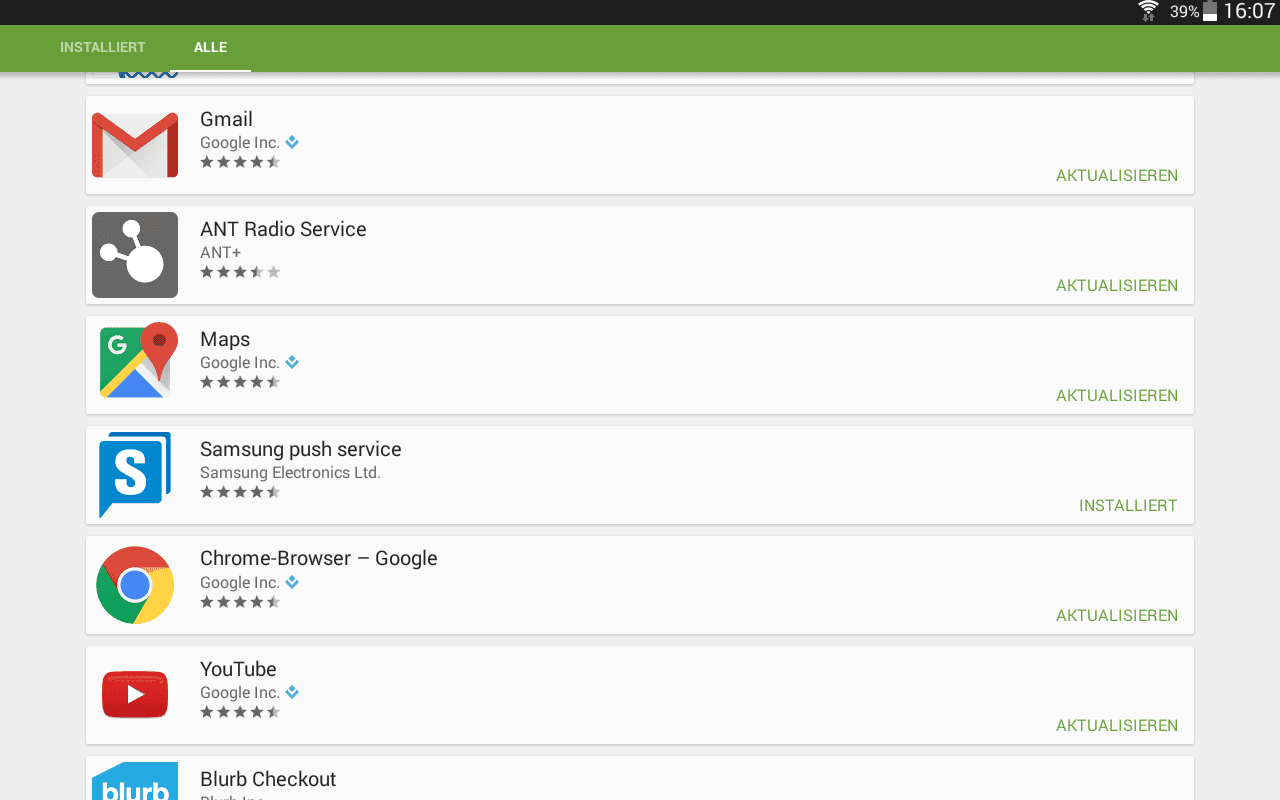This screenshot has width=1280, height=800.
Task: Tap the battery indicator in status bar
Action: tap(1210, 11)
